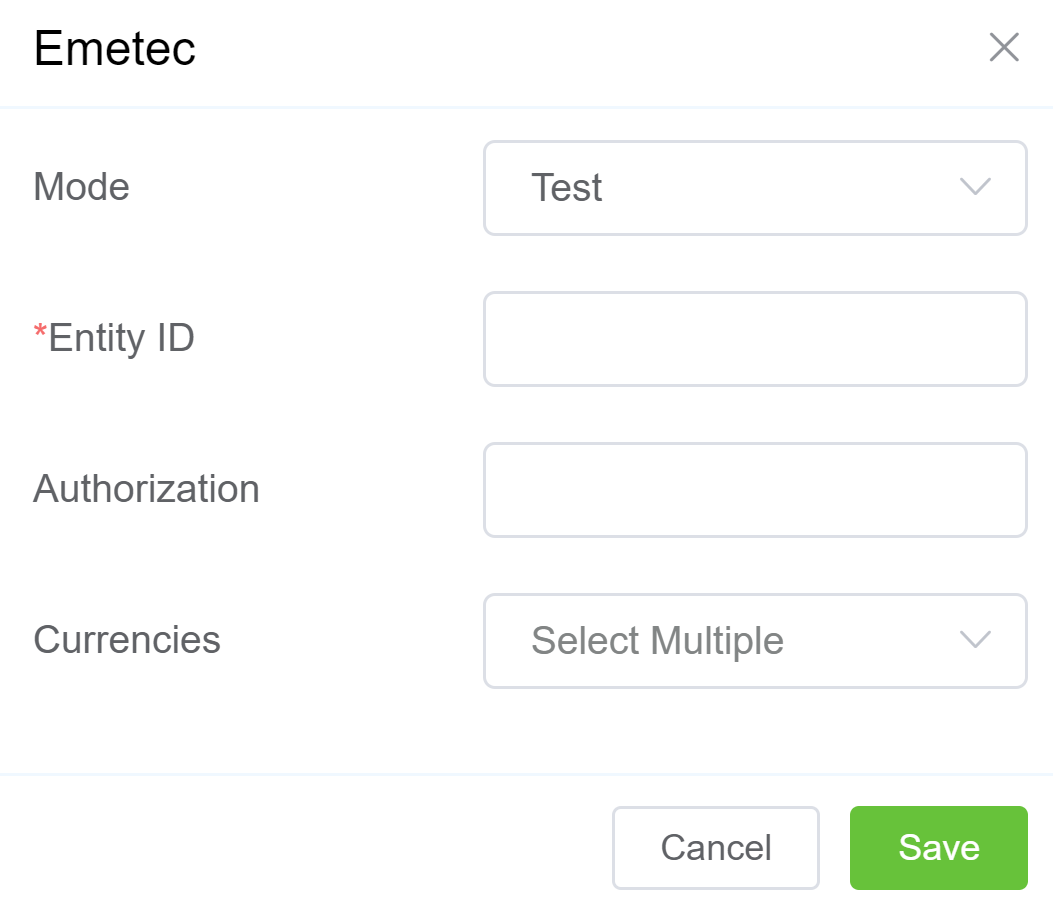This screenshot has width=1053, height=906.
Task: Click the red required asterisk marker
Action: coord(40,335)
